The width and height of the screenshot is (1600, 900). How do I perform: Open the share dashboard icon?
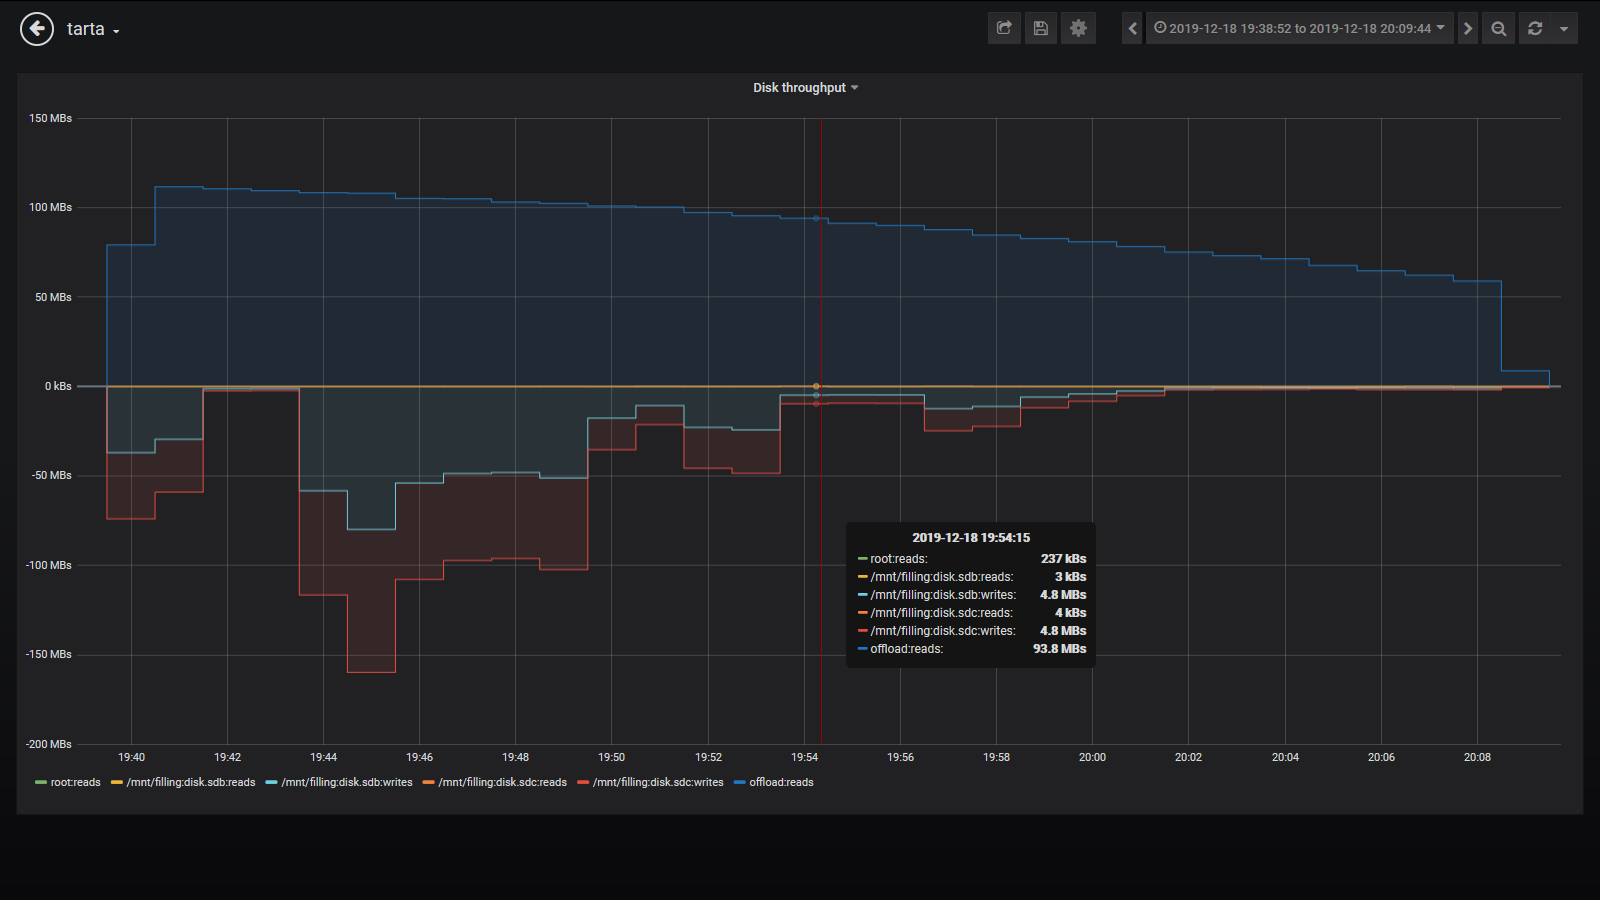tap(1004, 28)
